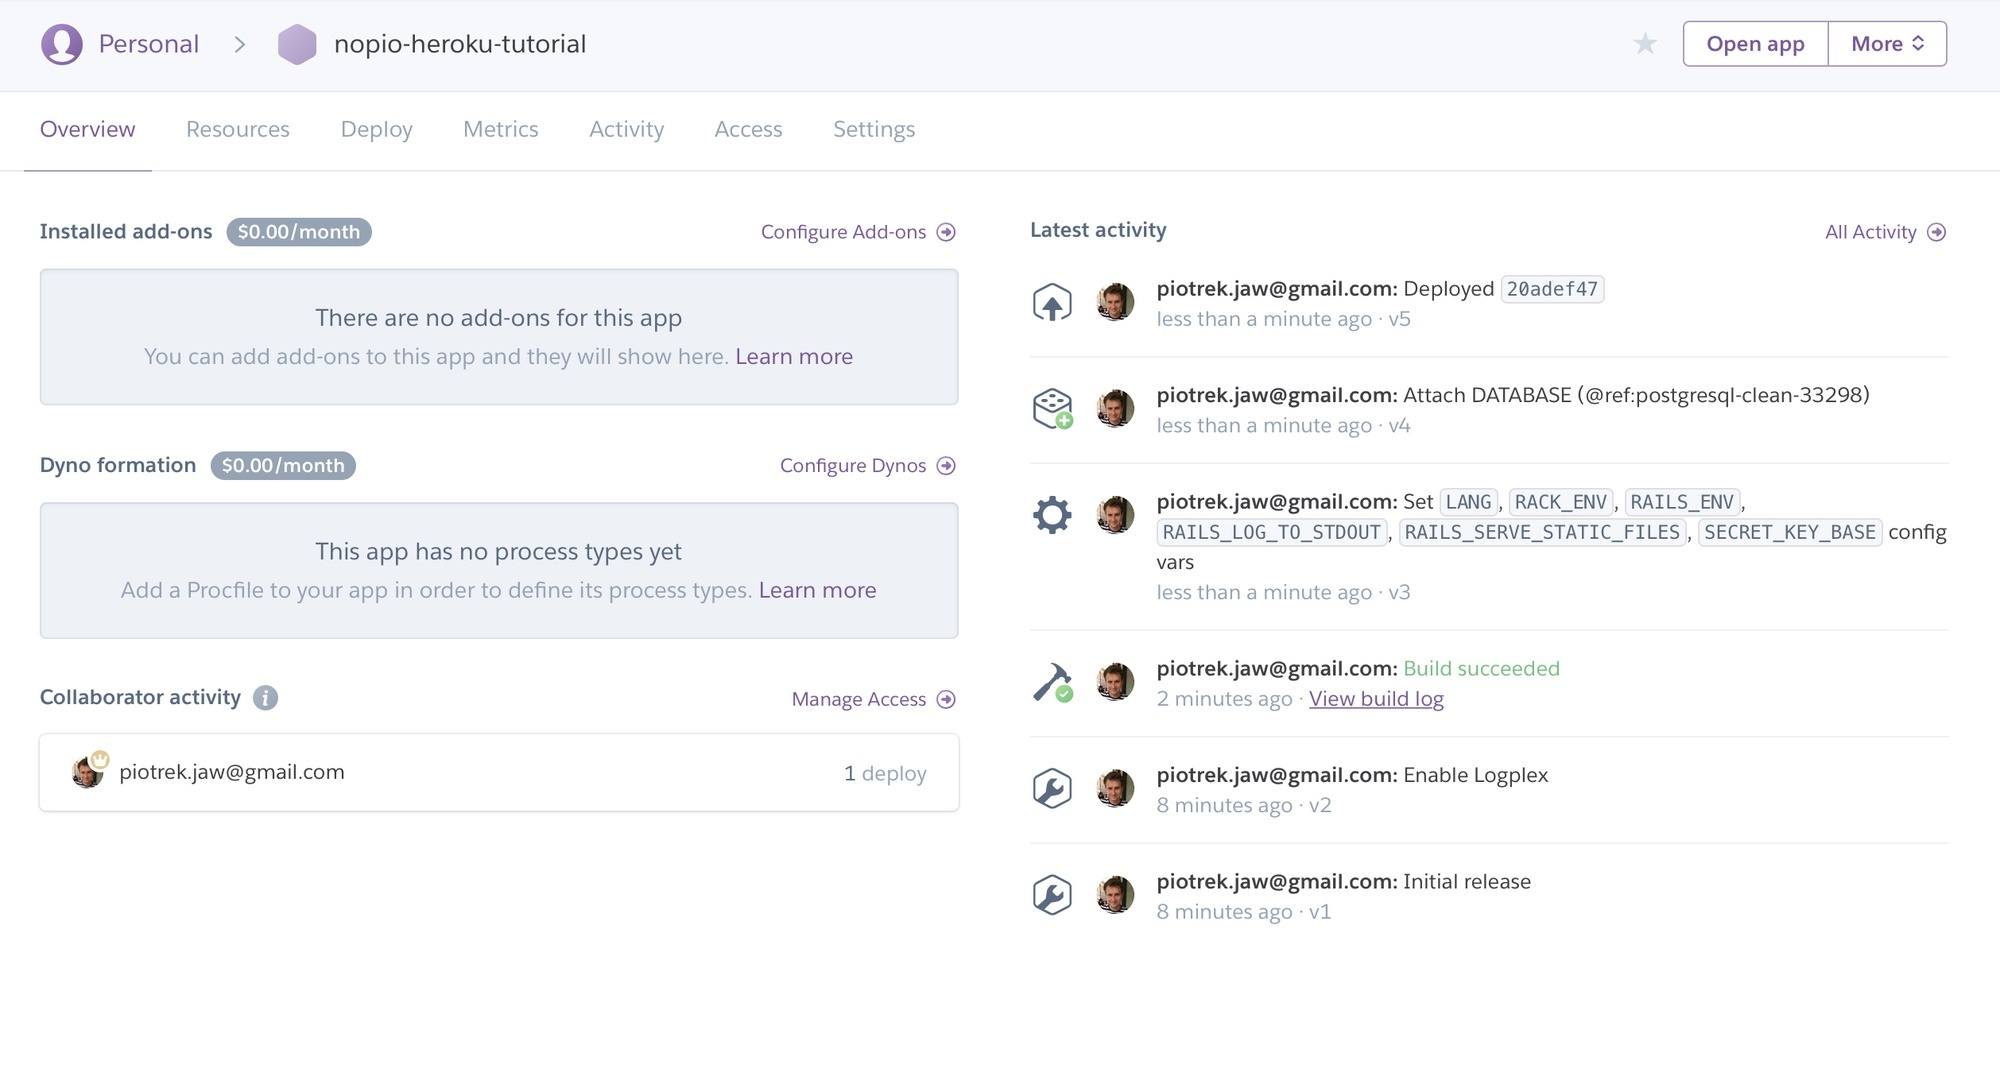Switch to the Deploy tab
The image size is (2000, 1084).
375,129
